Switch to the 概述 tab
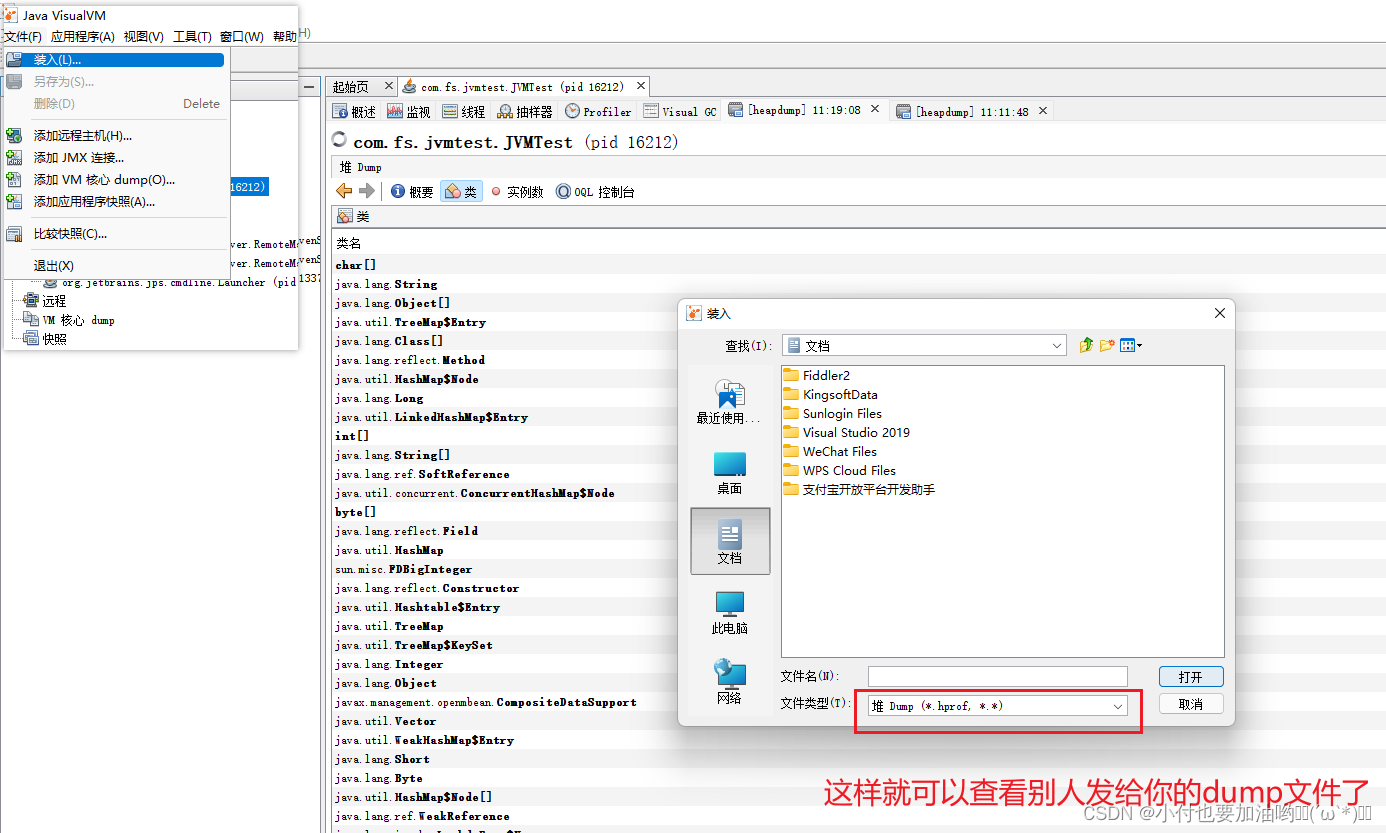 pyautogui.click(x=355, y=112)
